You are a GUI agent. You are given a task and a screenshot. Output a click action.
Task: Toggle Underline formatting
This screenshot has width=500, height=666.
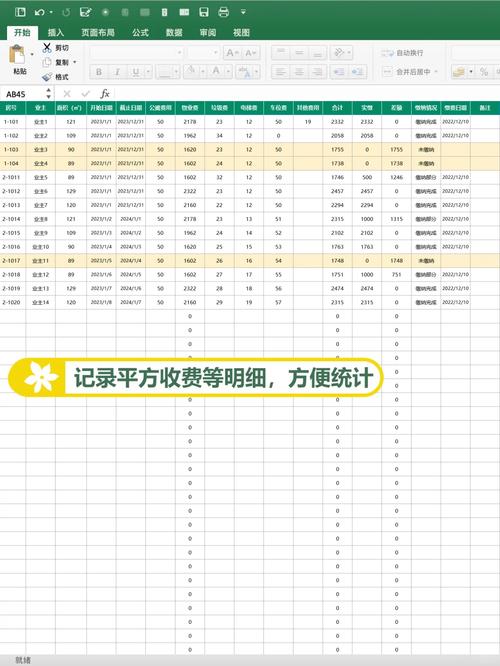(x=136, y=72)
